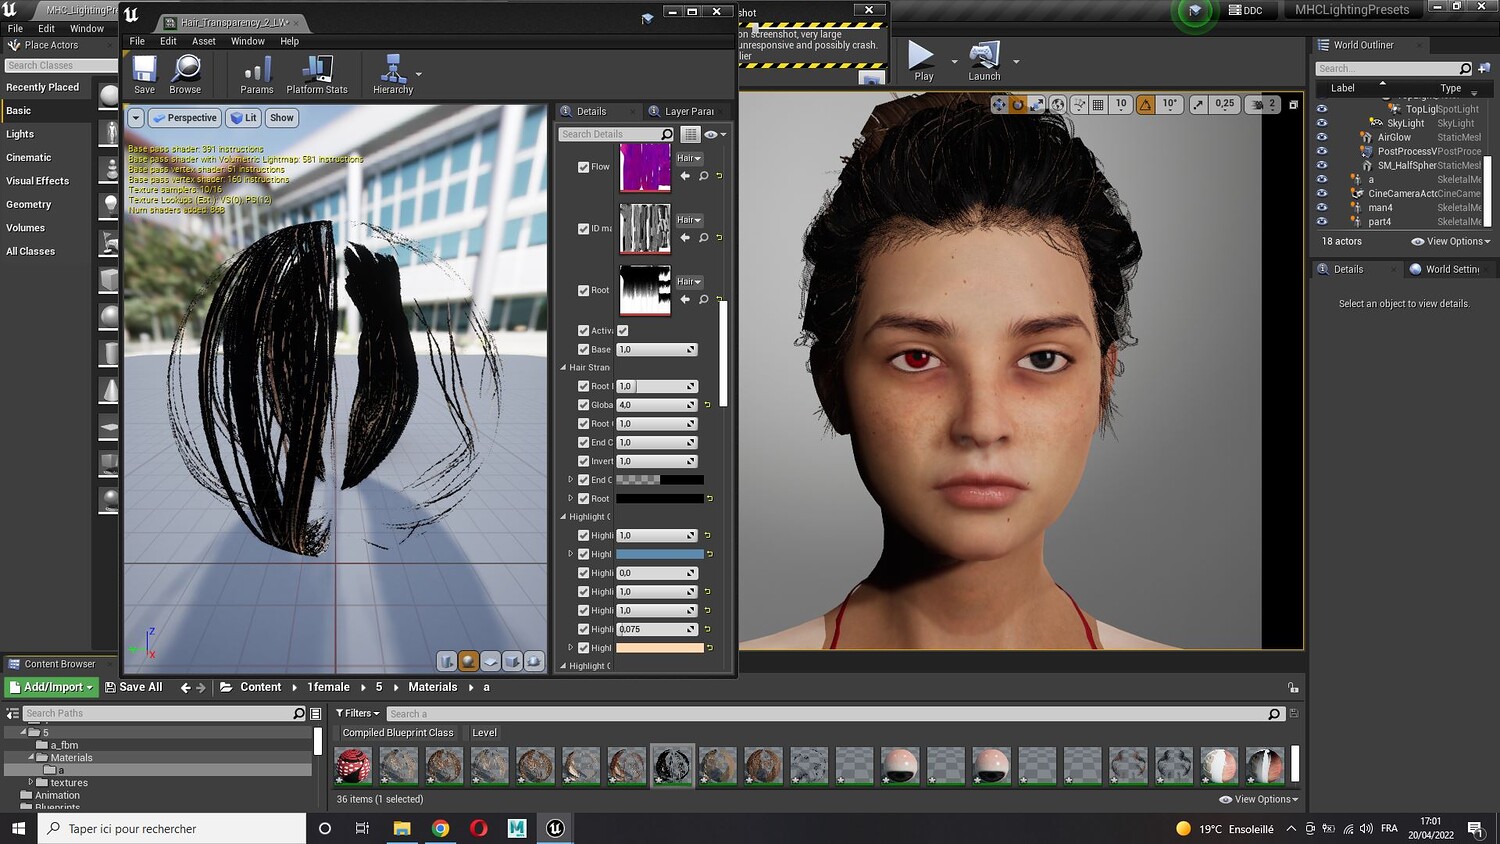Click Save All in the Content Browser
Screen dimensions: 1500x844
click(x=133, y=687)
